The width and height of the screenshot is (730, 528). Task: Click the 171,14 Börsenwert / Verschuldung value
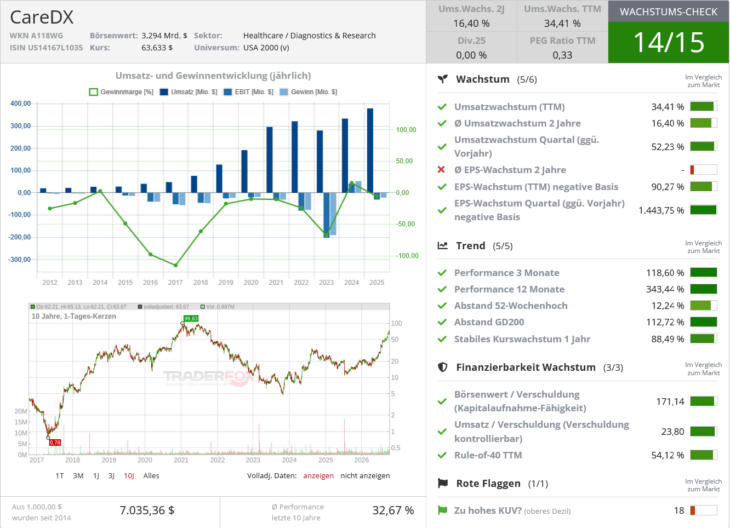click(670, 401)
